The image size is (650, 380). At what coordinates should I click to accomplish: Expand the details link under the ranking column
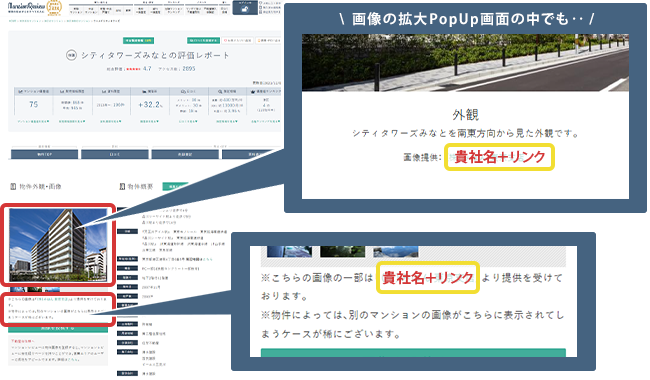pos(266,121)
